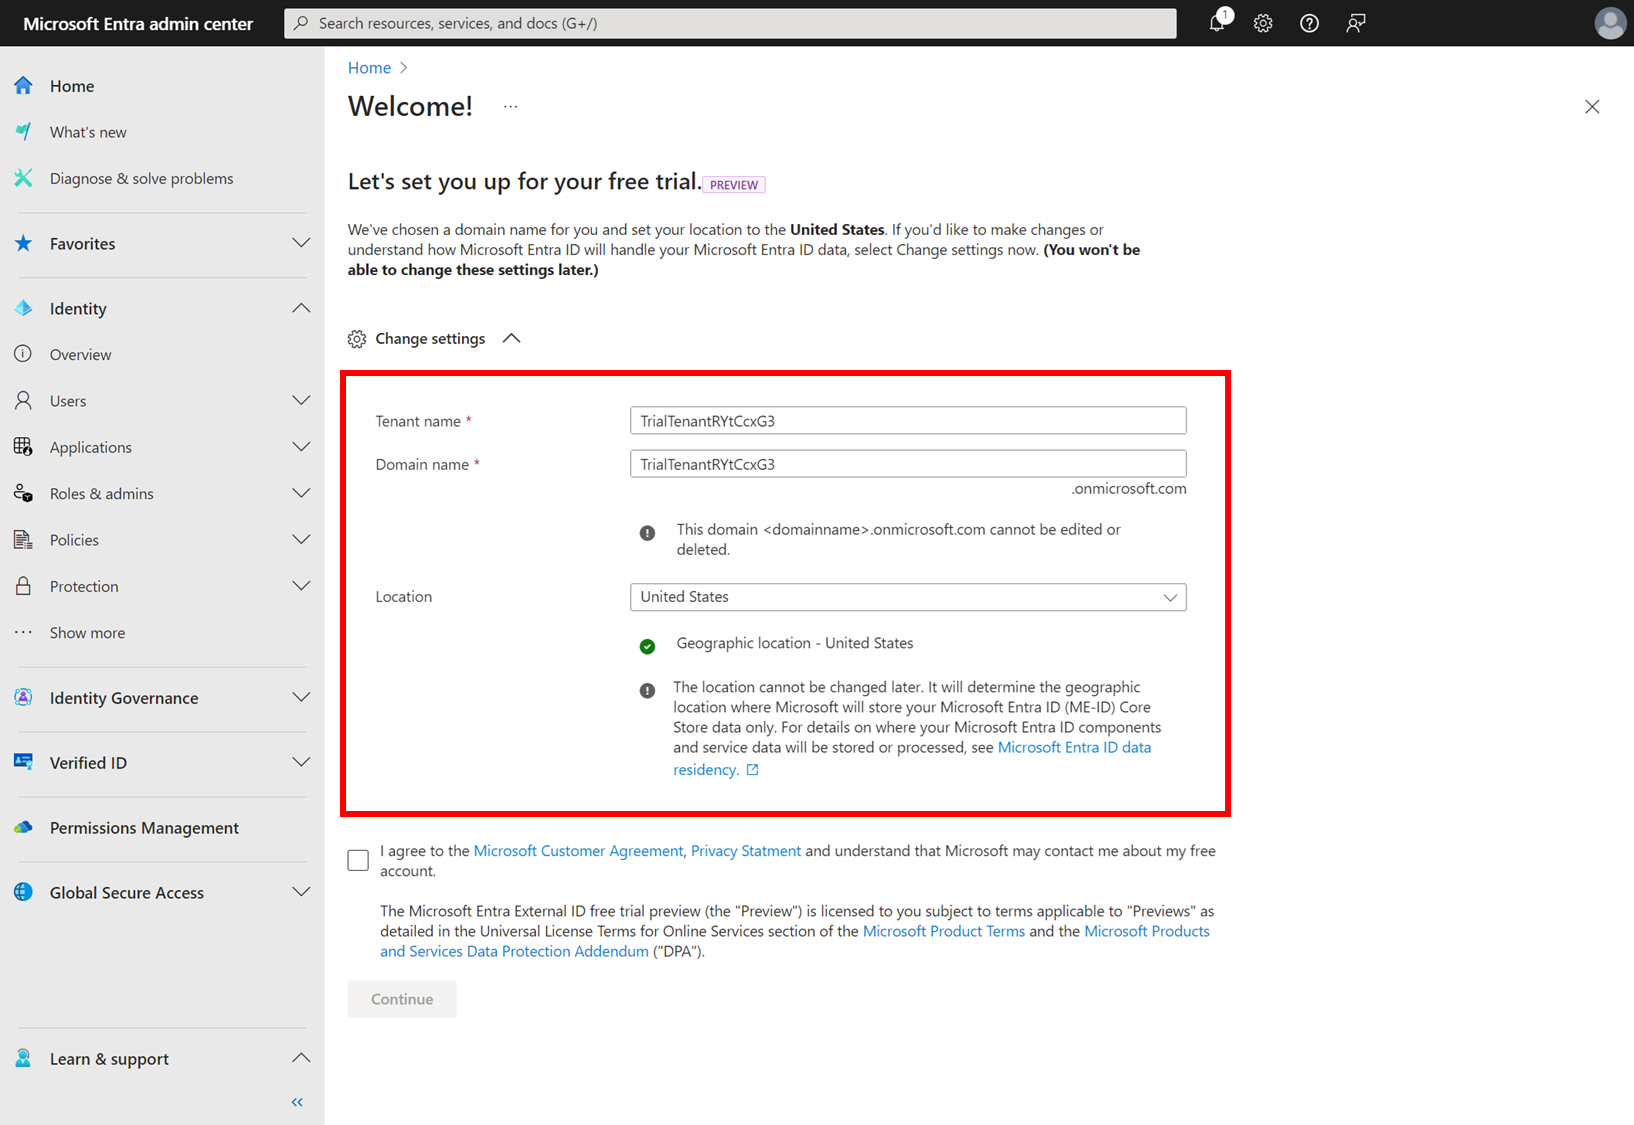The image size is (1634, 1125).
Task: Click the Policies document icon
Action: (x=23, y=540)
